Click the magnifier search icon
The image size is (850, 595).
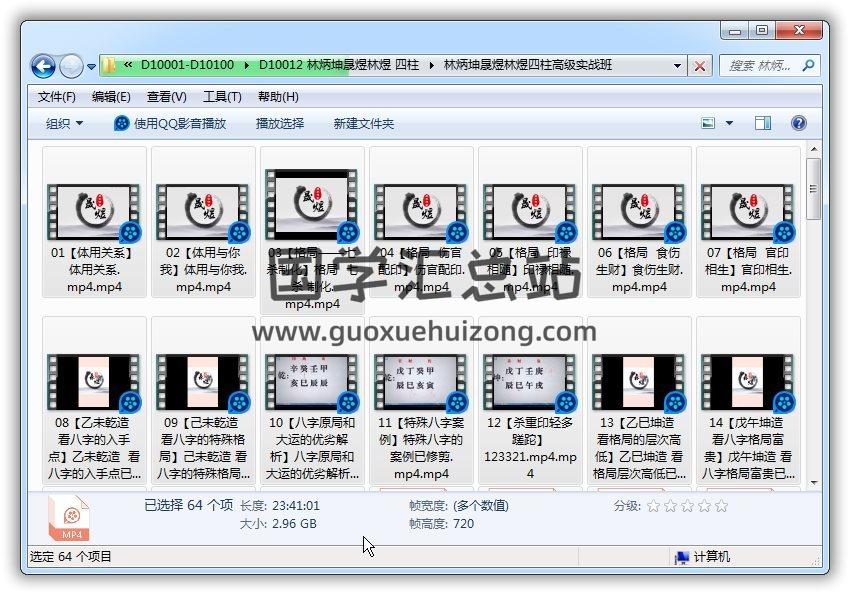808,66
